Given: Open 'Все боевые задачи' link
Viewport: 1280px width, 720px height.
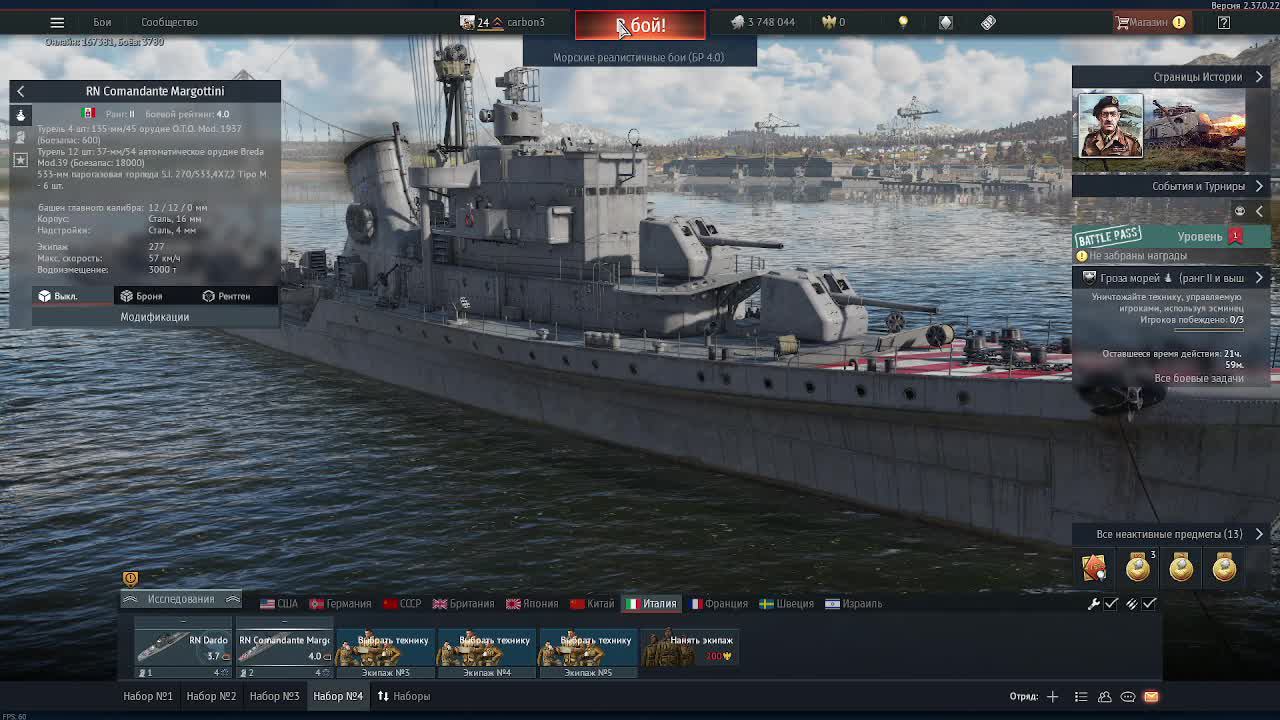Looking at the screenshot, I should (x=1199, y=378).
